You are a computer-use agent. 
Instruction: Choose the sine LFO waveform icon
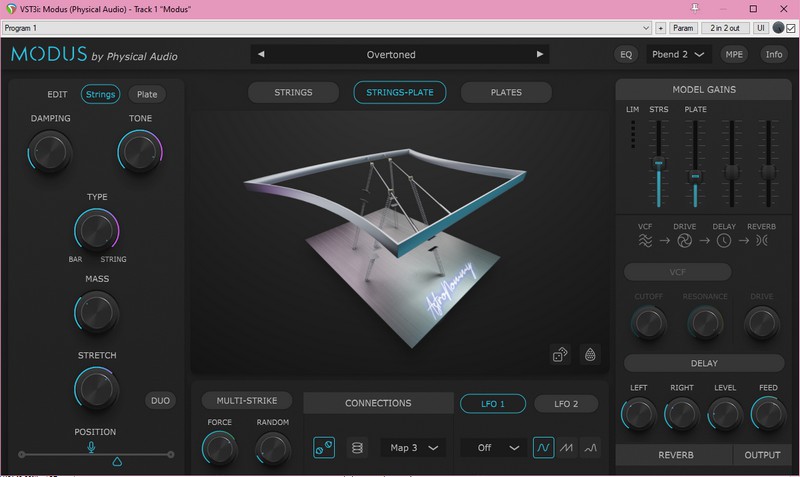coord(543,448)
